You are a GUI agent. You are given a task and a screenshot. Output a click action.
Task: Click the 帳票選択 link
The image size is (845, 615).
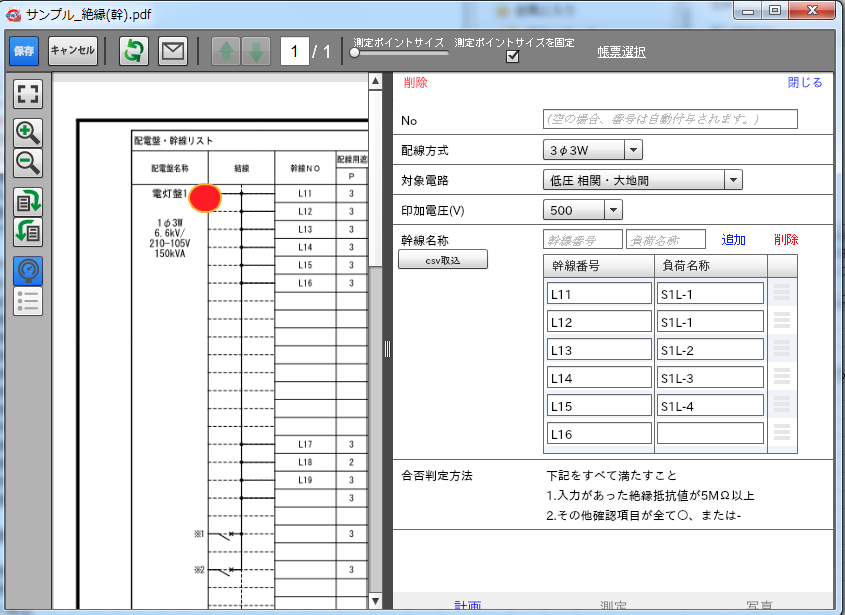tap(621, 52)
